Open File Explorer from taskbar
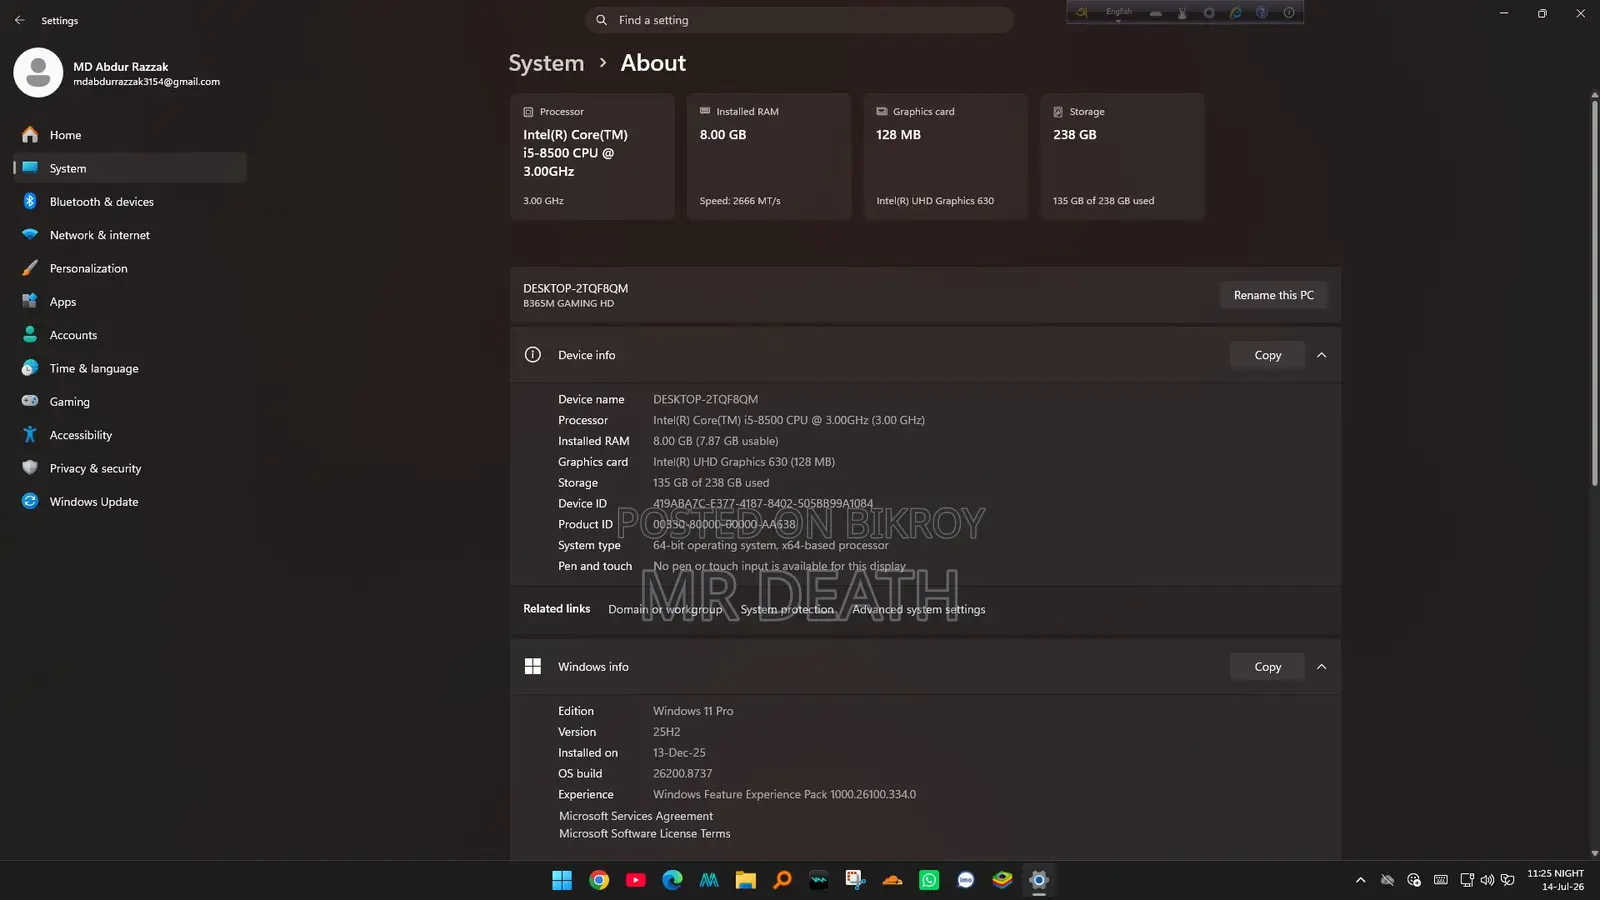The height and width of the screenshot is (900, 1600). pos(746,880)
